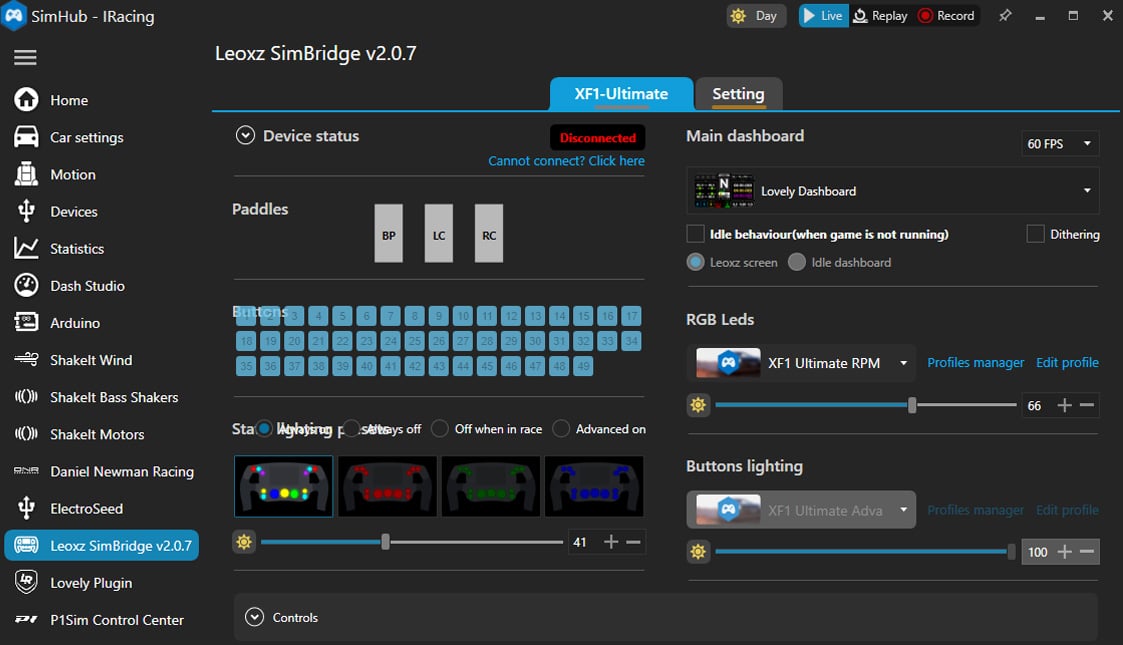
Task: Click Buttons lighting brightness sun icon
Action: 698,551
